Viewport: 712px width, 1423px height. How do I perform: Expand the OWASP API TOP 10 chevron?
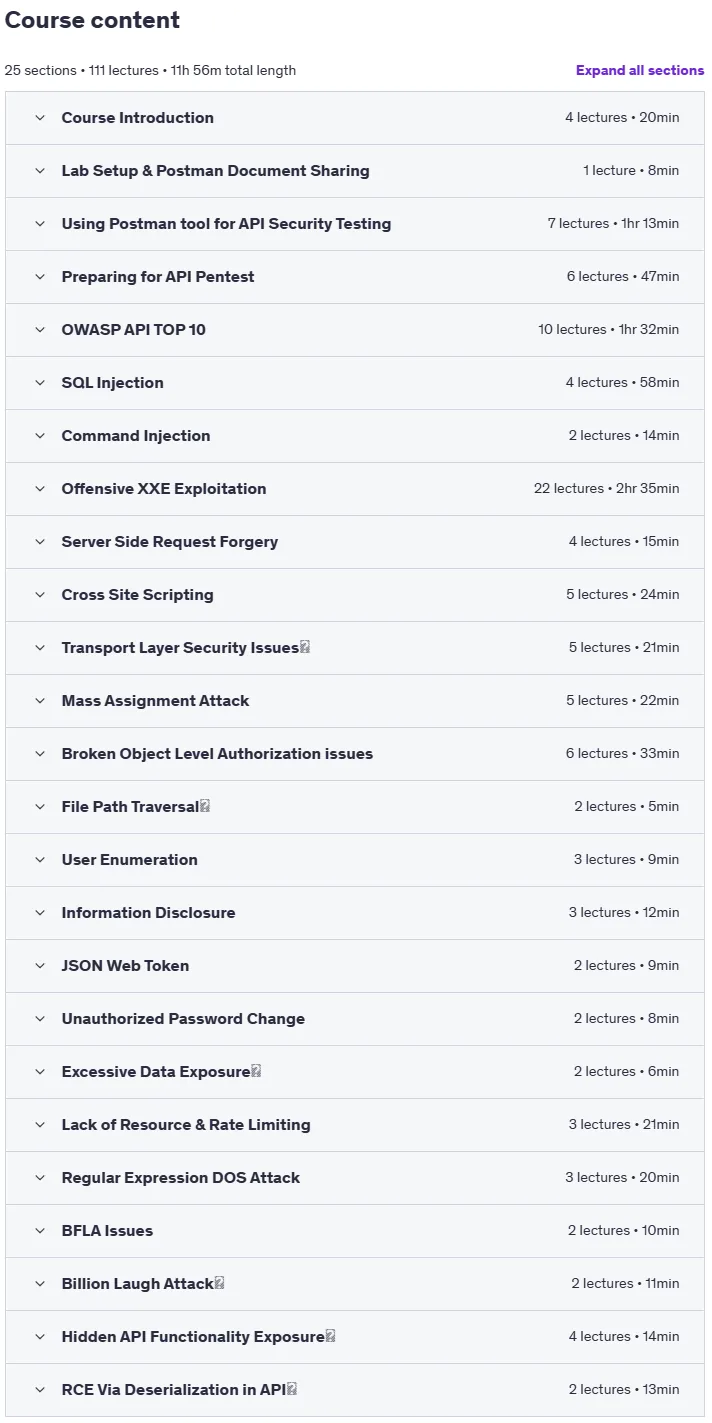[x=40, y=330]
